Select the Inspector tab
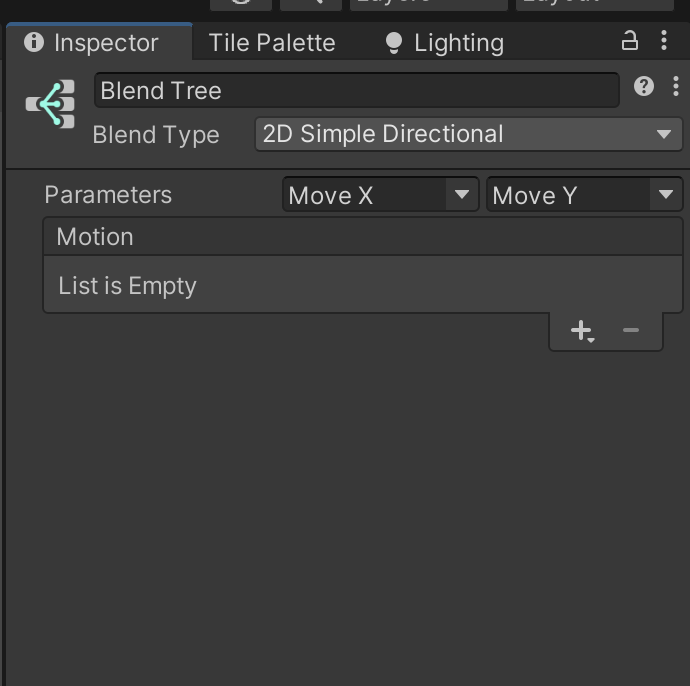 105,43
